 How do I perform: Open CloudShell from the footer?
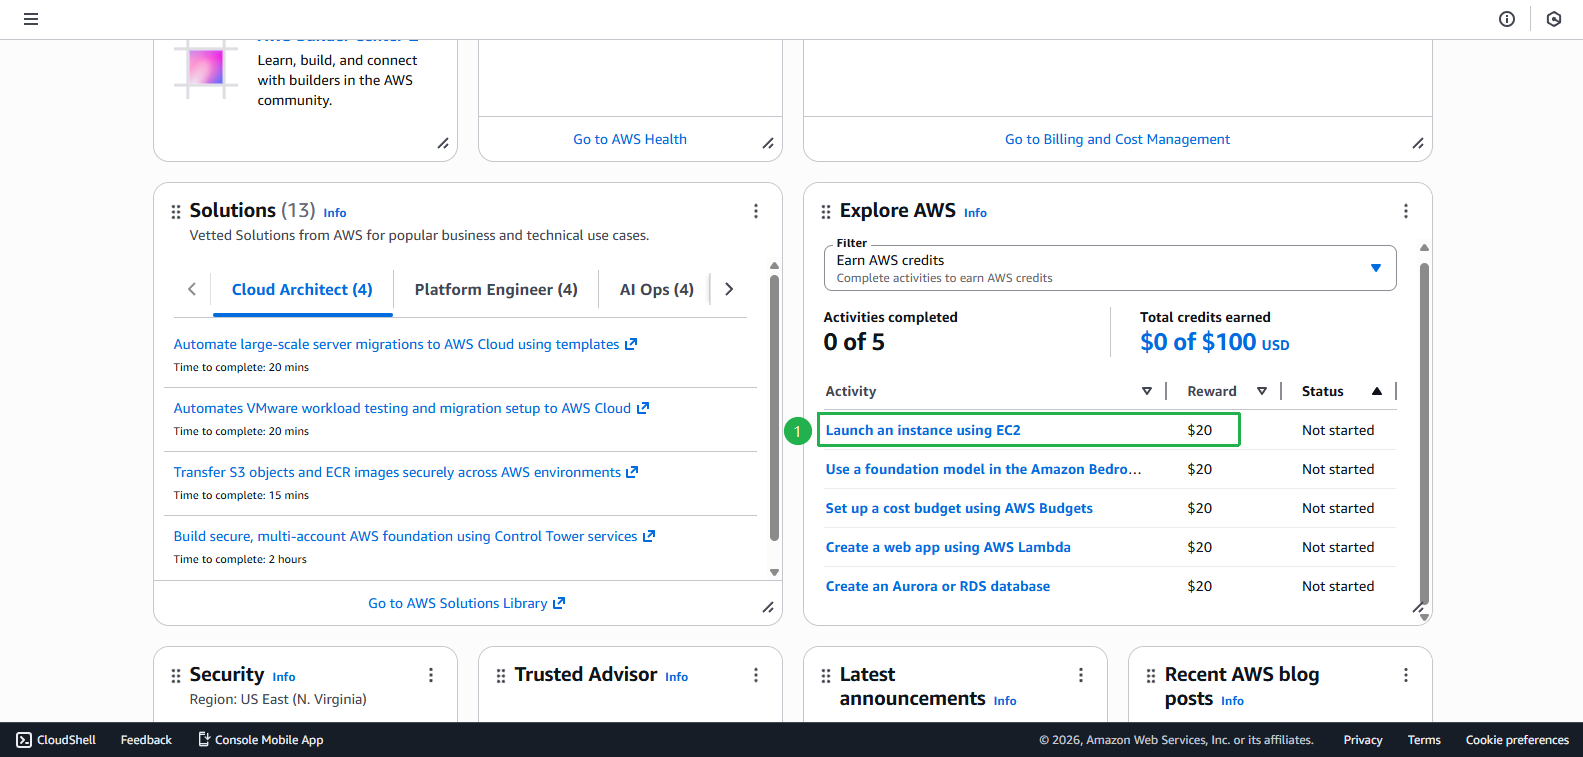[57, 740]
